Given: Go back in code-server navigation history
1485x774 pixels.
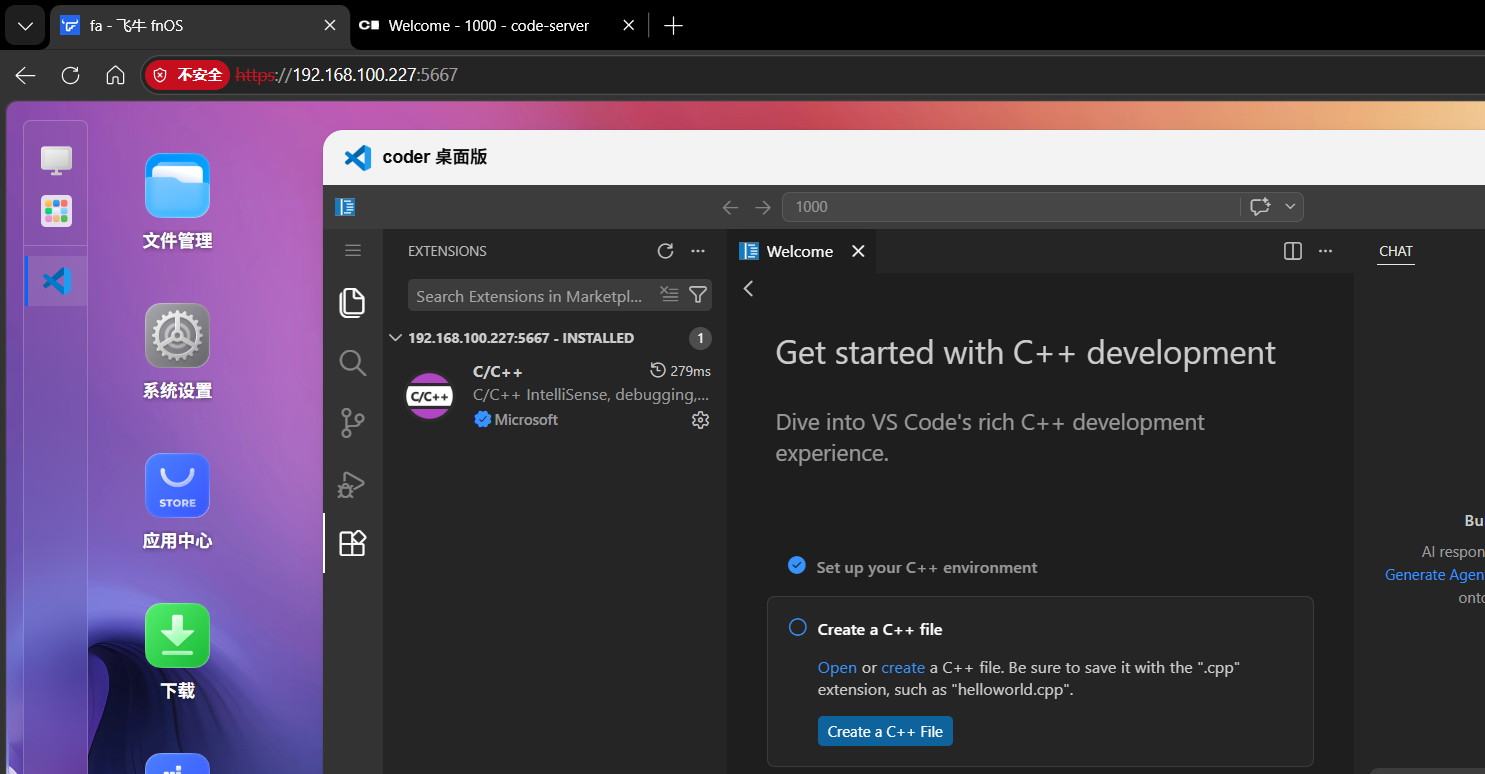Looking at the screenshot, I should (730, 207).
